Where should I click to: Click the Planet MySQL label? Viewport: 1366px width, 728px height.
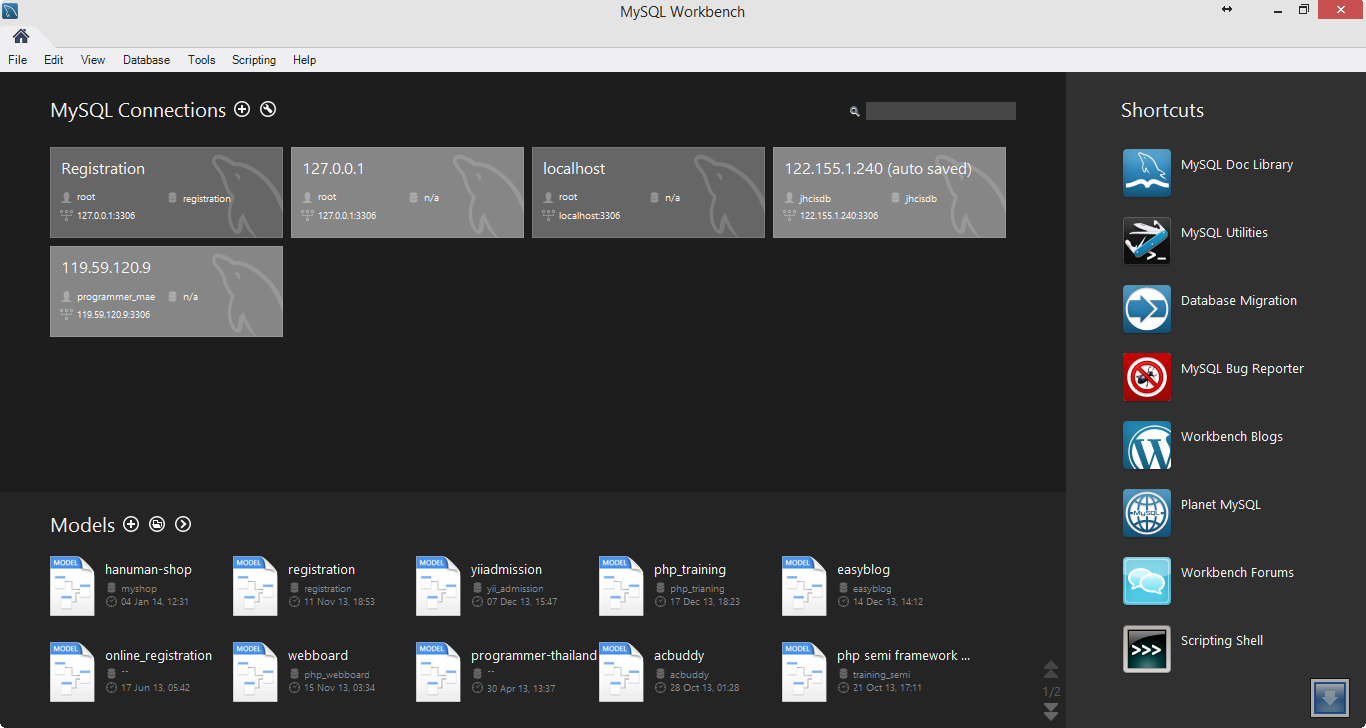tap(1221, 505)
